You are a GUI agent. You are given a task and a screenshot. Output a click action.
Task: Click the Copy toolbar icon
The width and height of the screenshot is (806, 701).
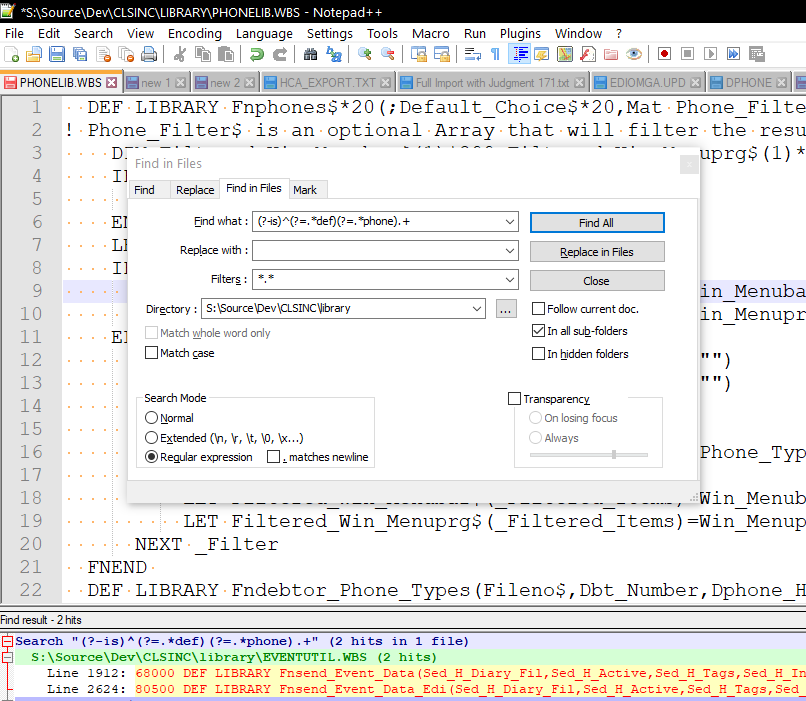point(203,54)
